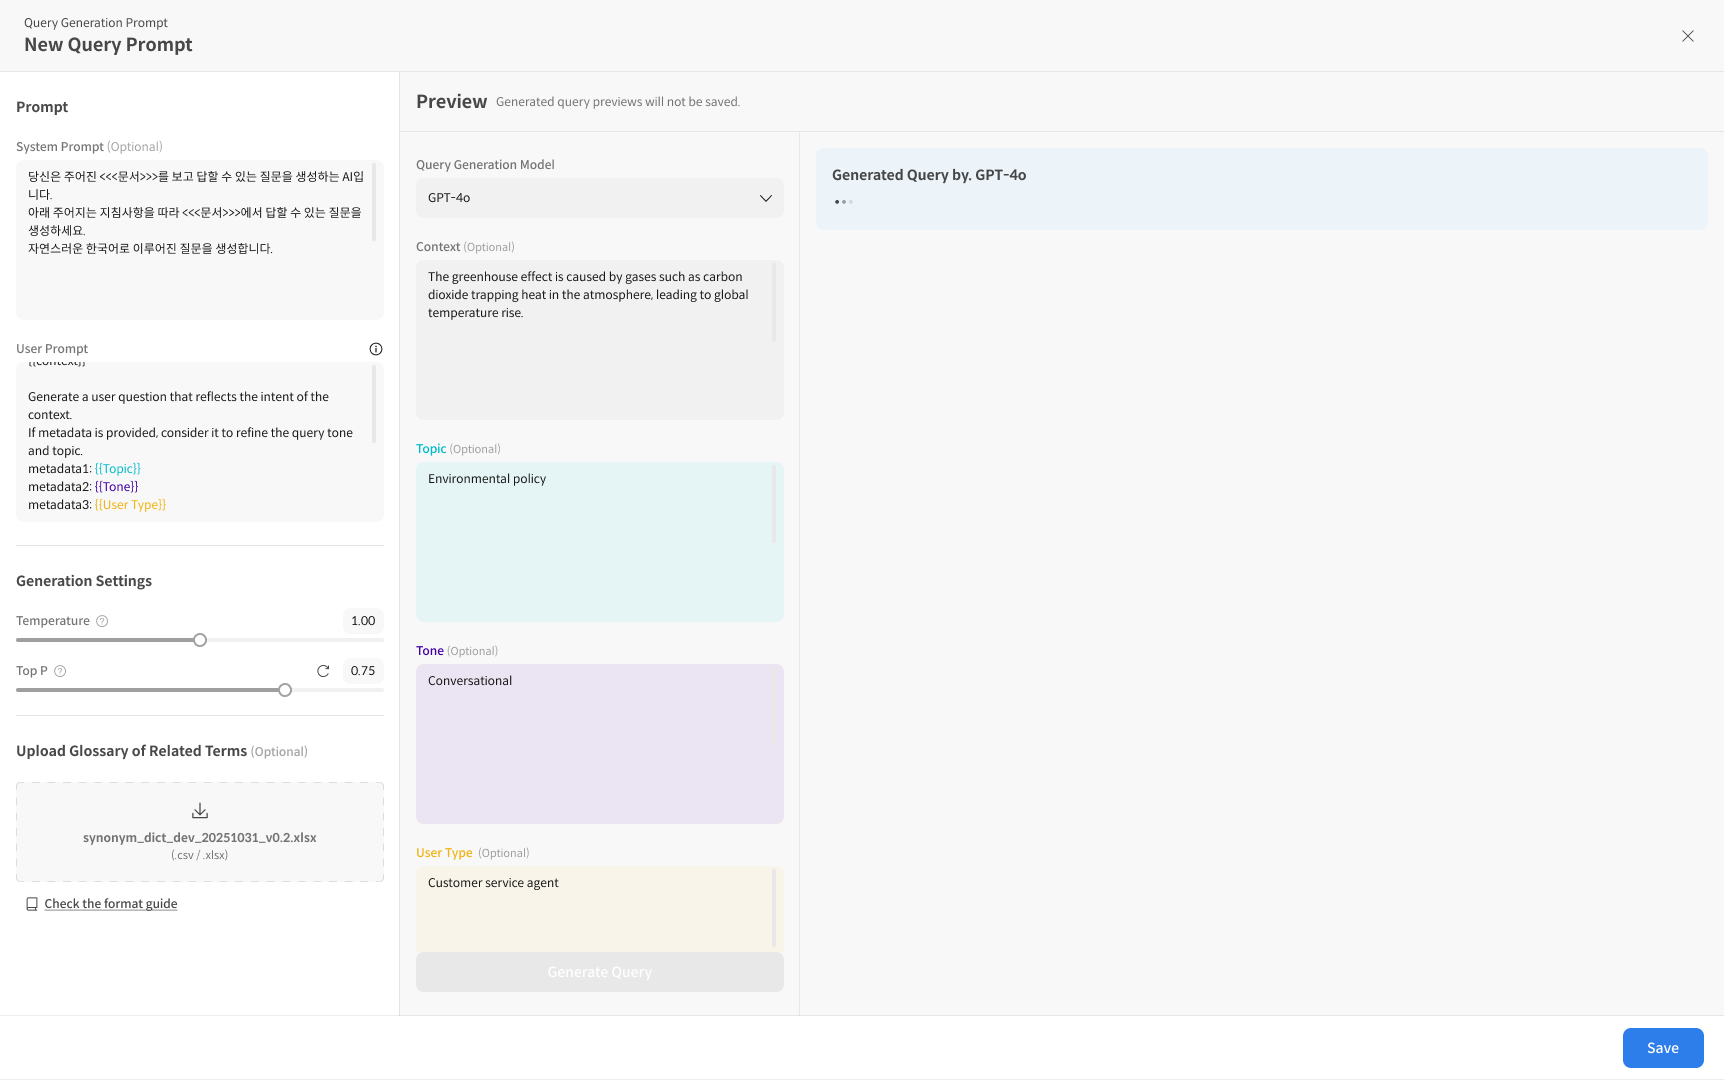Screen dimensions: 1724x1080
Task: Click the chevron arrow next to GPT-4o
Action: click(766, 198)
